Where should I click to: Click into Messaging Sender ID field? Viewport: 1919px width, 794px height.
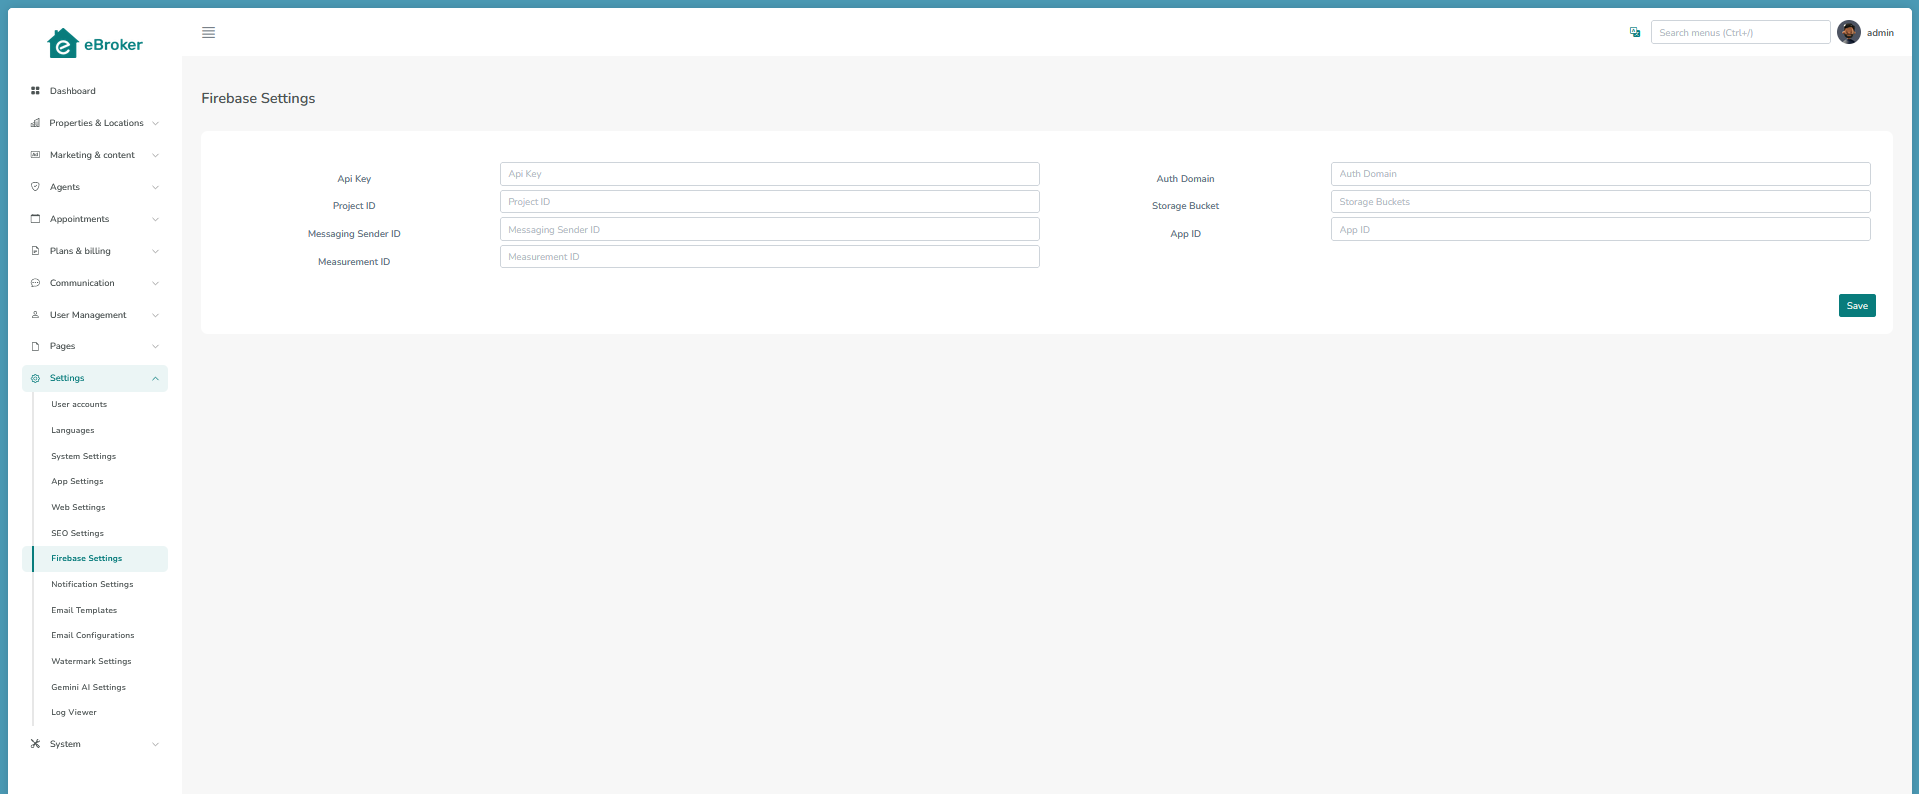click(769, 230)
